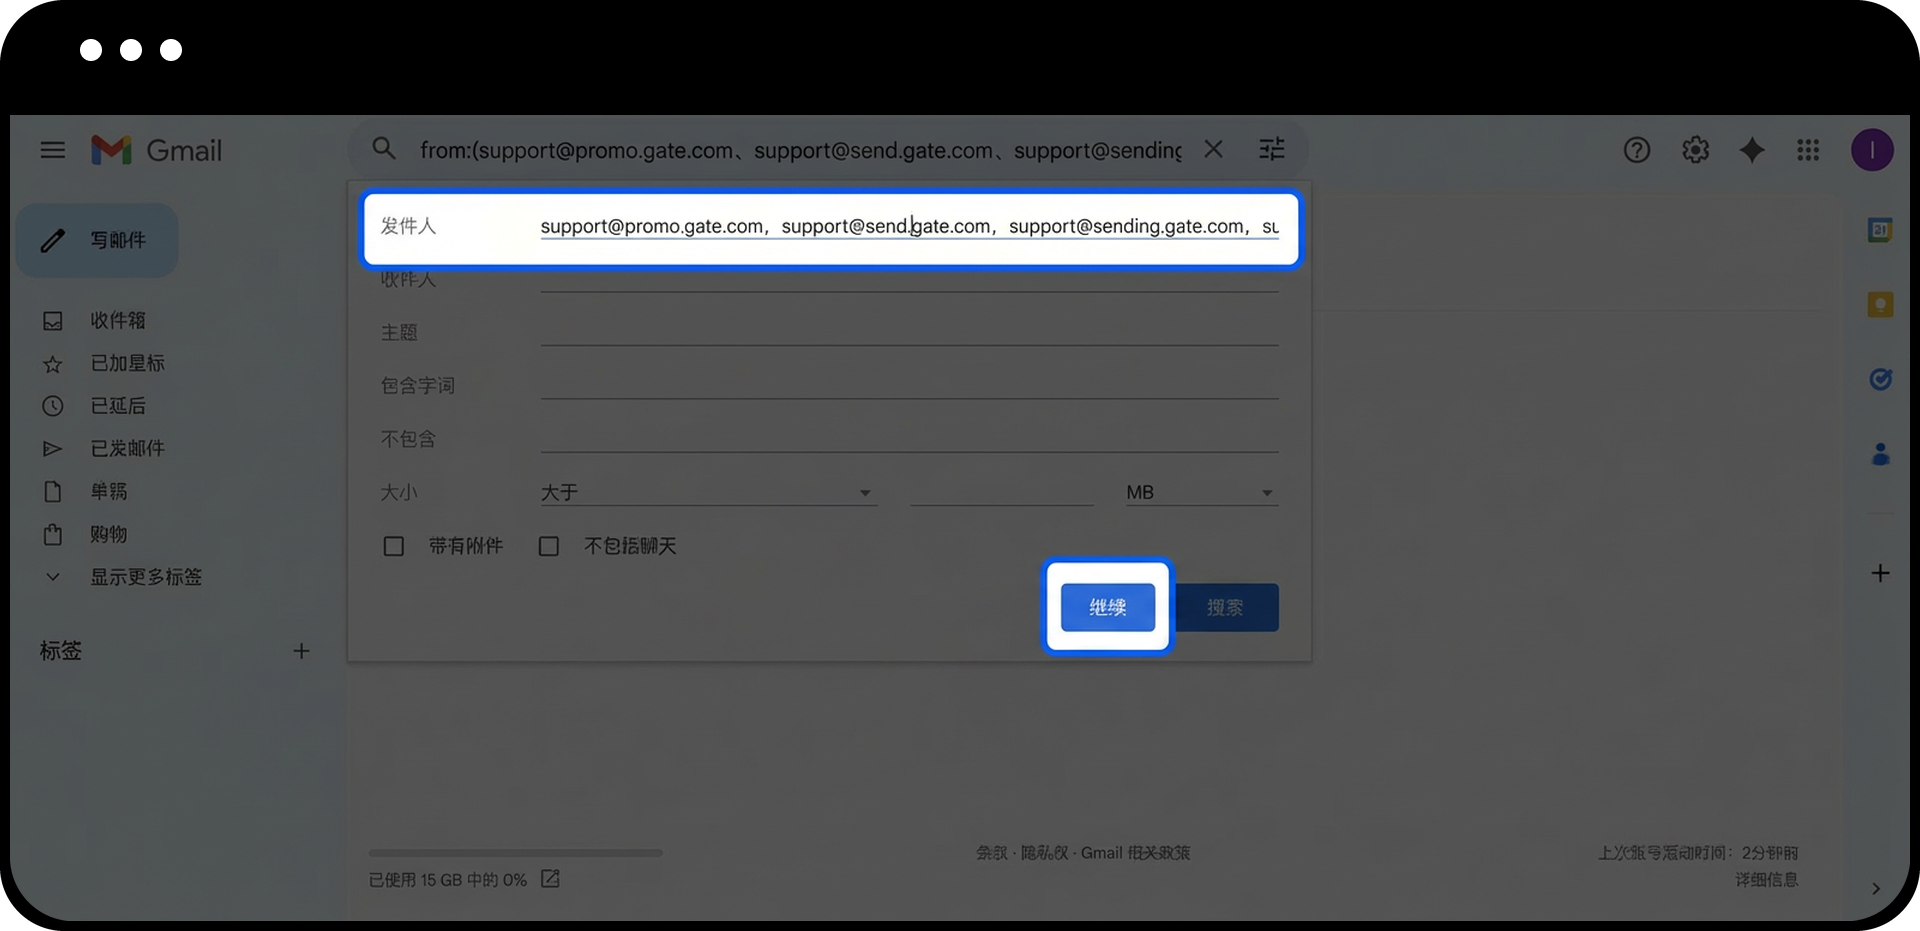
Task: Clear the search query with the X icon
Action: (x=1213, y=150)
